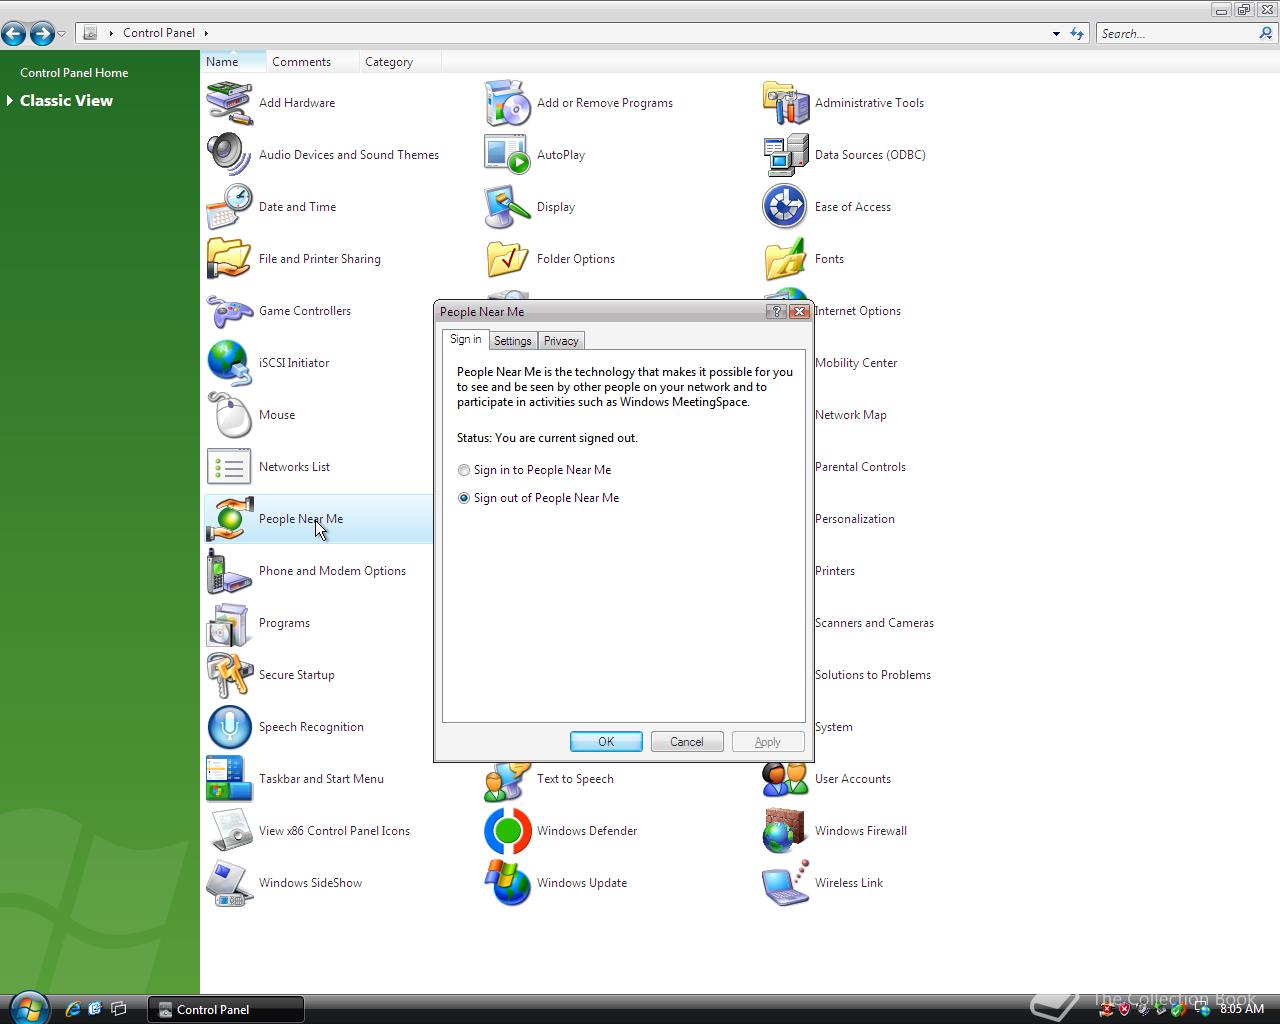Open Parental Controls item
Viewport: 1280px width, 1024px height.
click(x=860, y=467)
